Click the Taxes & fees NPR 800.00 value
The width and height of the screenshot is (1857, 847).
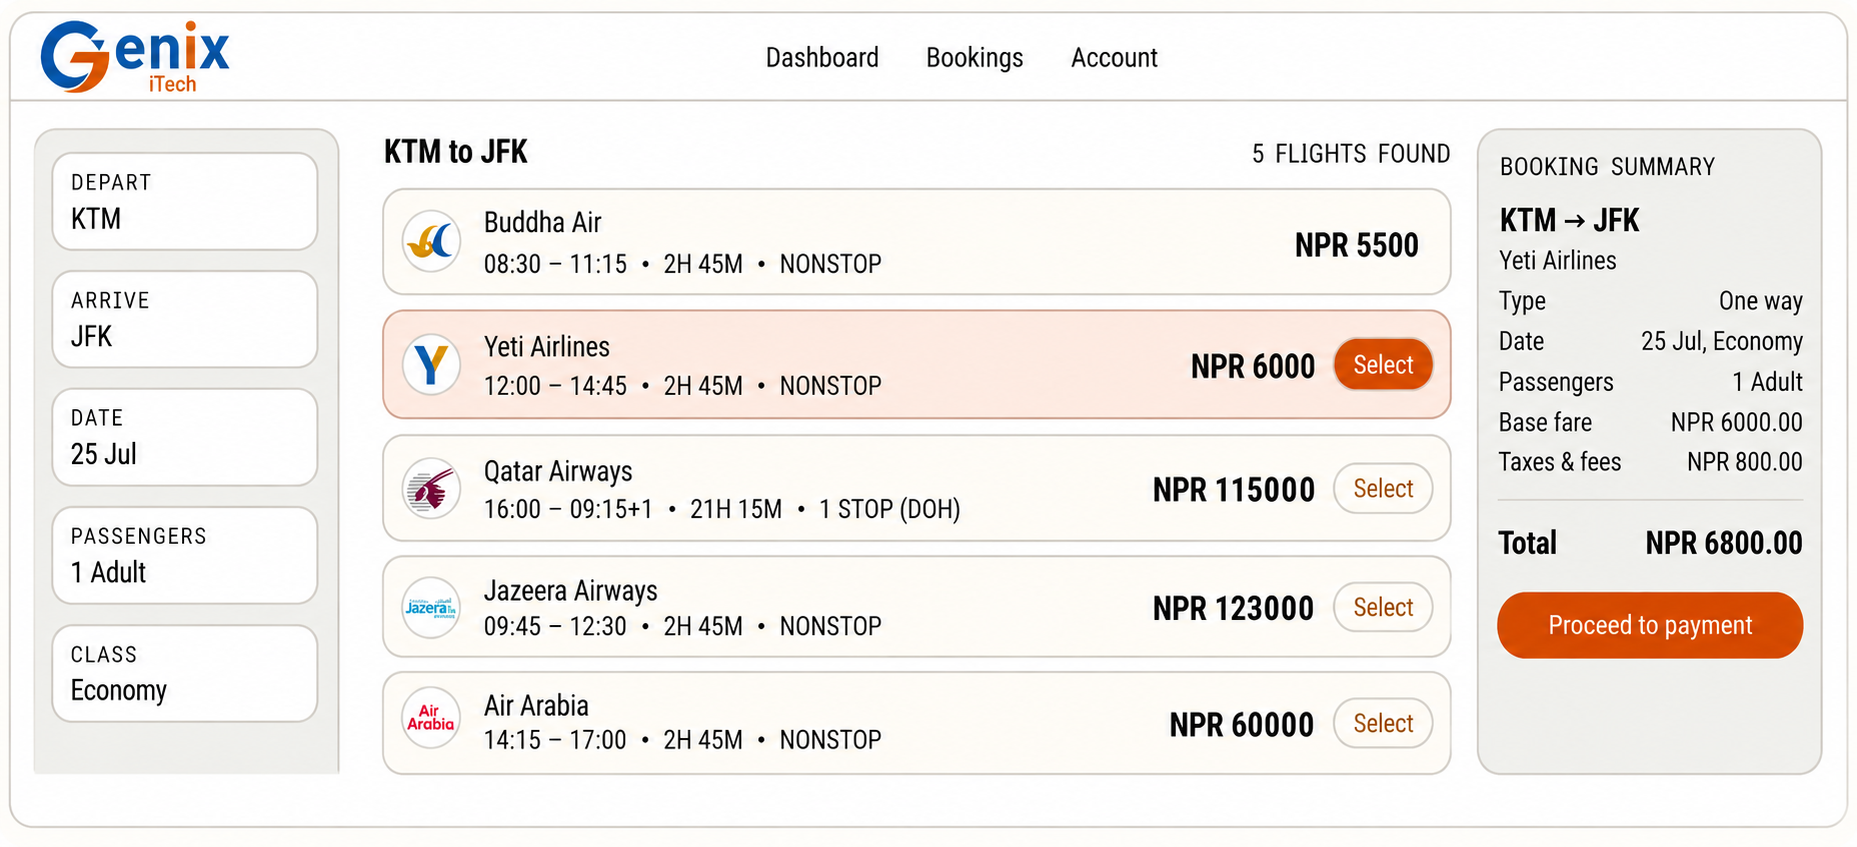(x=1745, y=462)
